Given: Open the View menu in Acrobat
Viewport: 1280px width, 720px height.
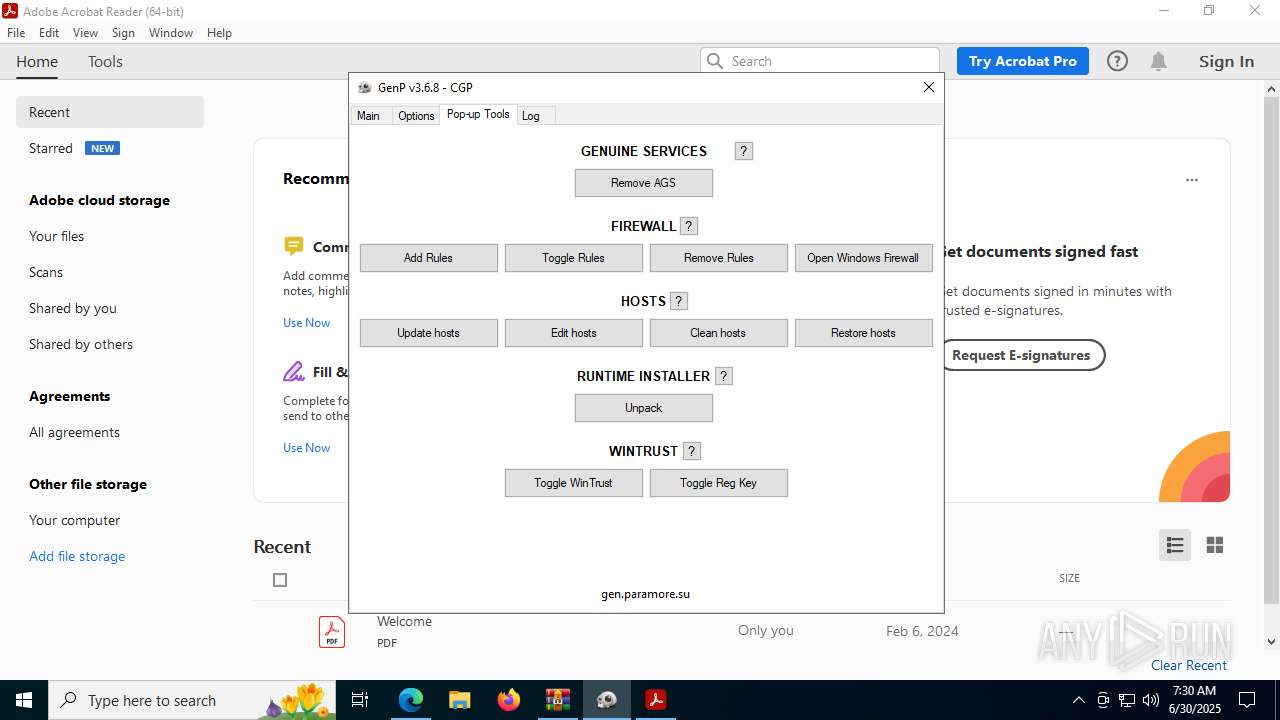Looking at the screenshot, I should tap(86, 33).
